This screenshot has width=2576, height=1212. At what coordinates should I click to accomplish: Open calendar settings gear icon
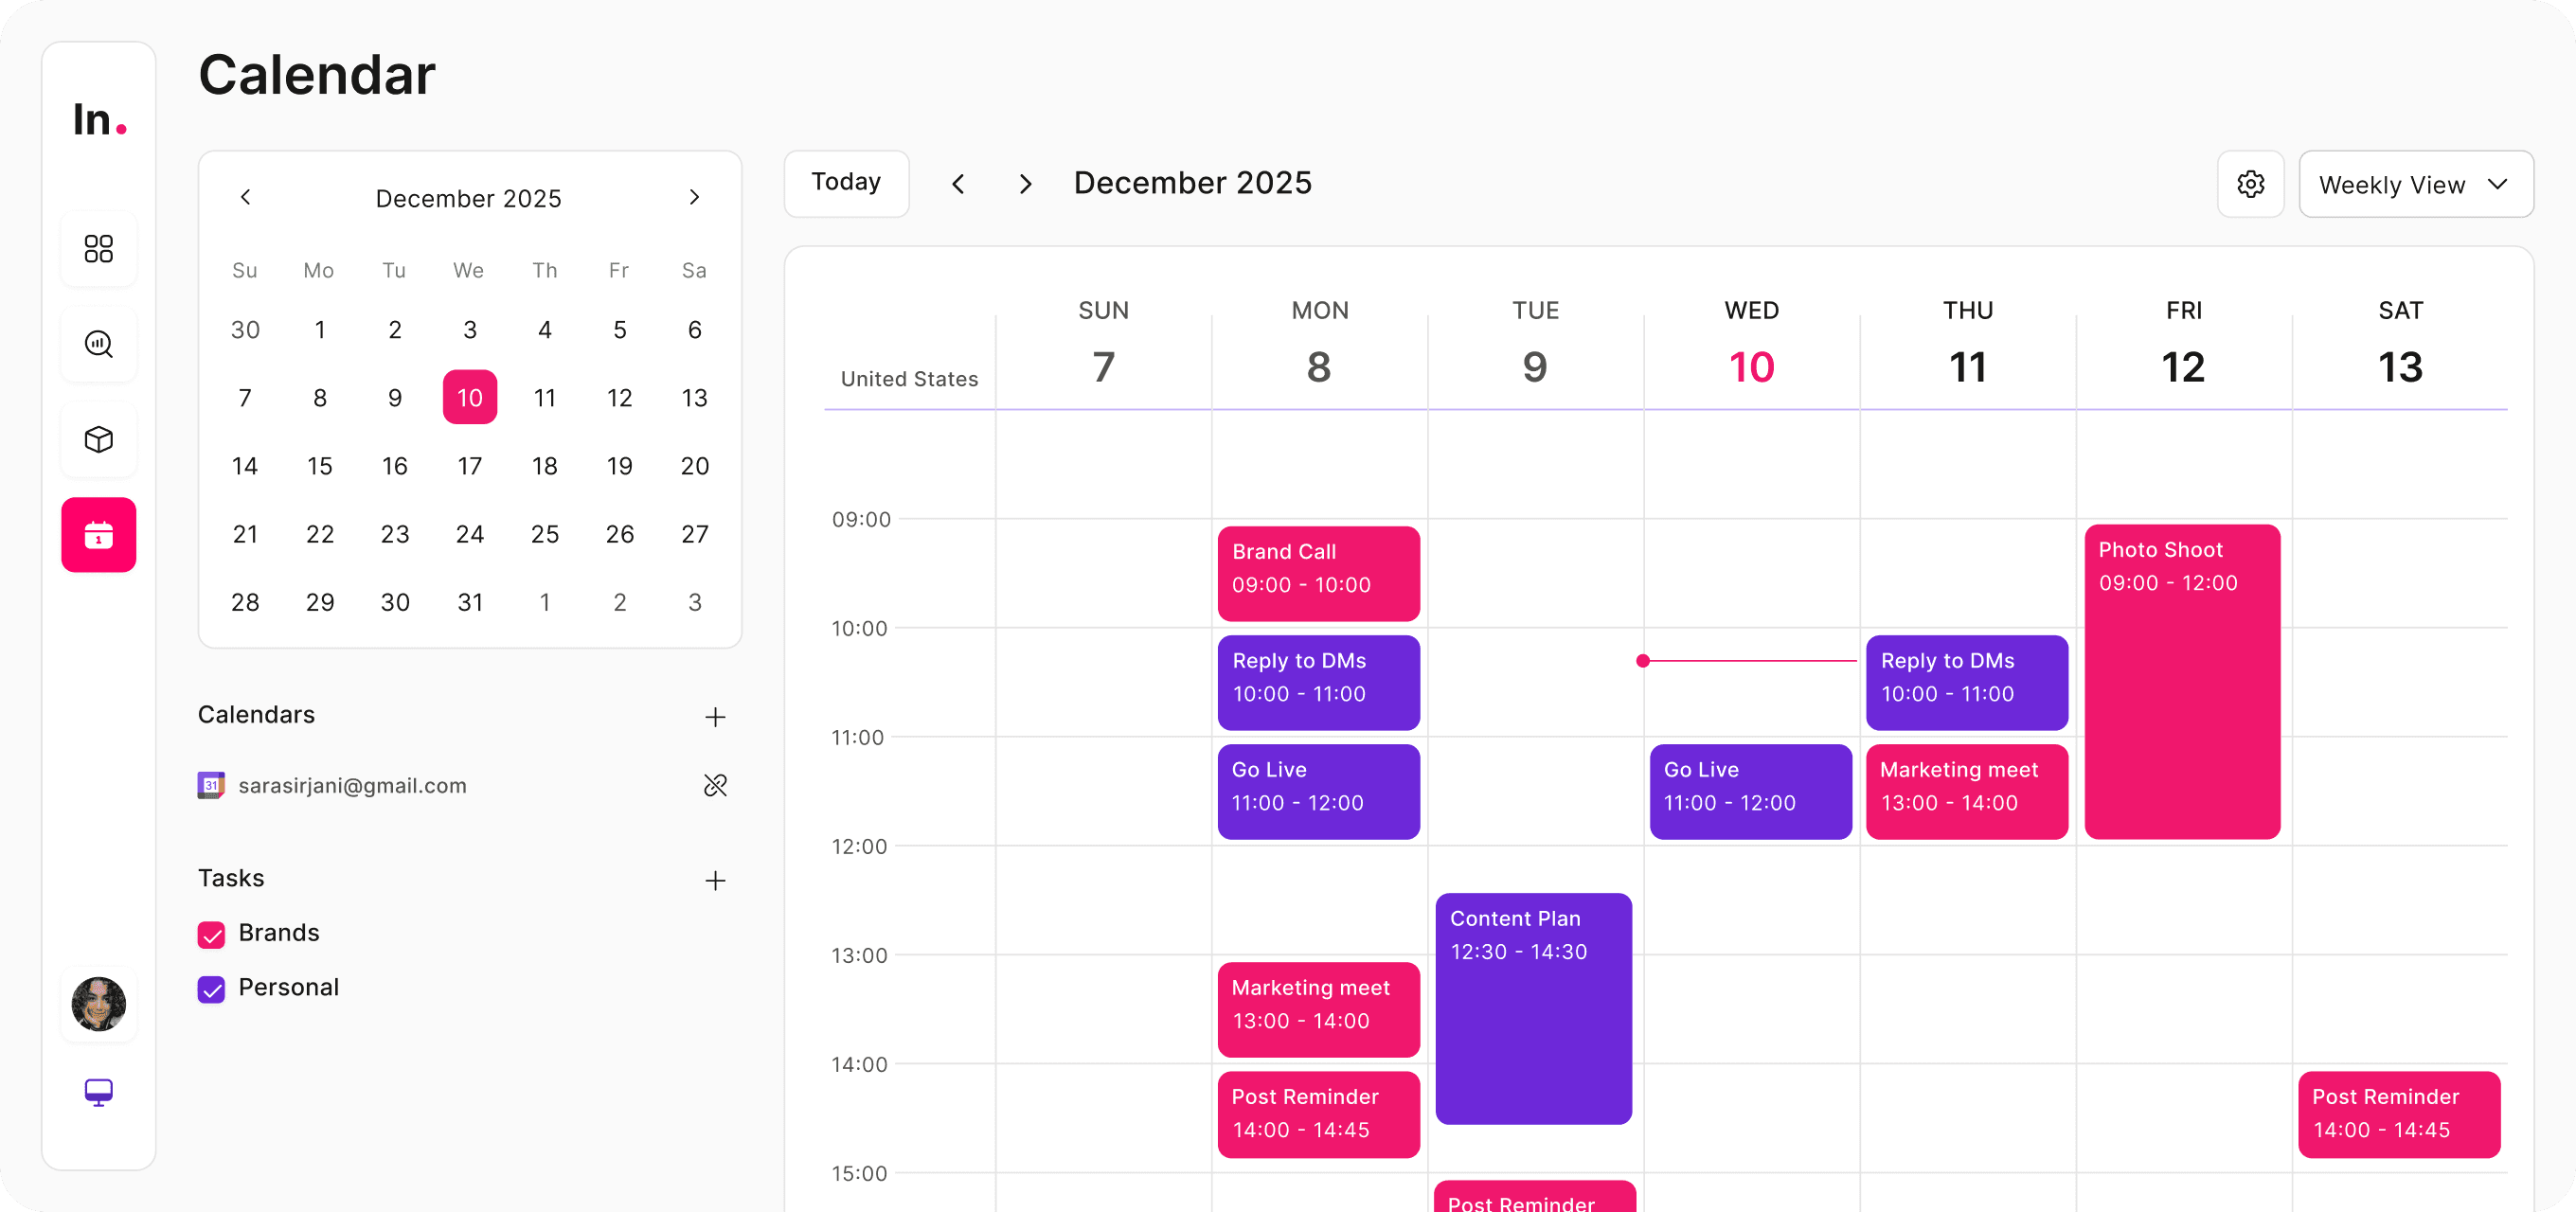pyautogui.click(x=2250, y=184)
